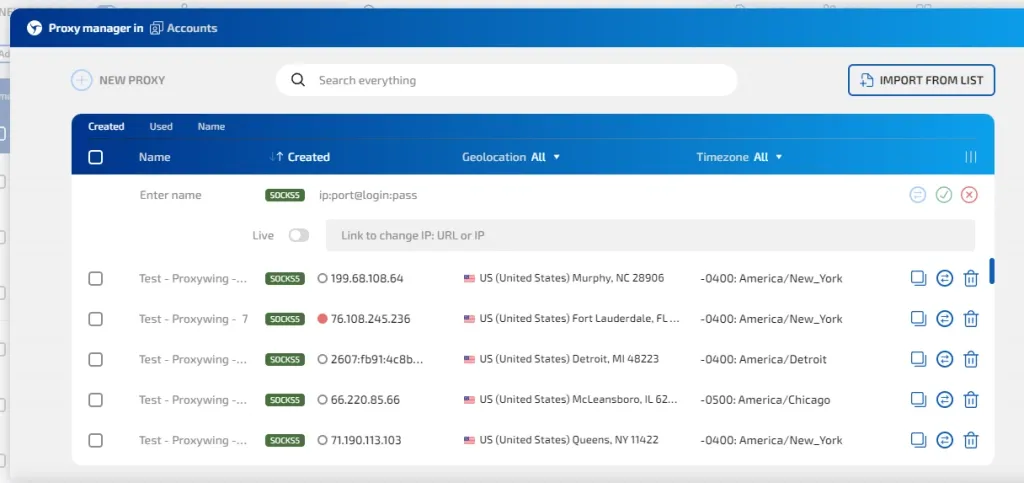Cancel new proxy with red X icon
The image size is (1024, 483).
[968, 195]
